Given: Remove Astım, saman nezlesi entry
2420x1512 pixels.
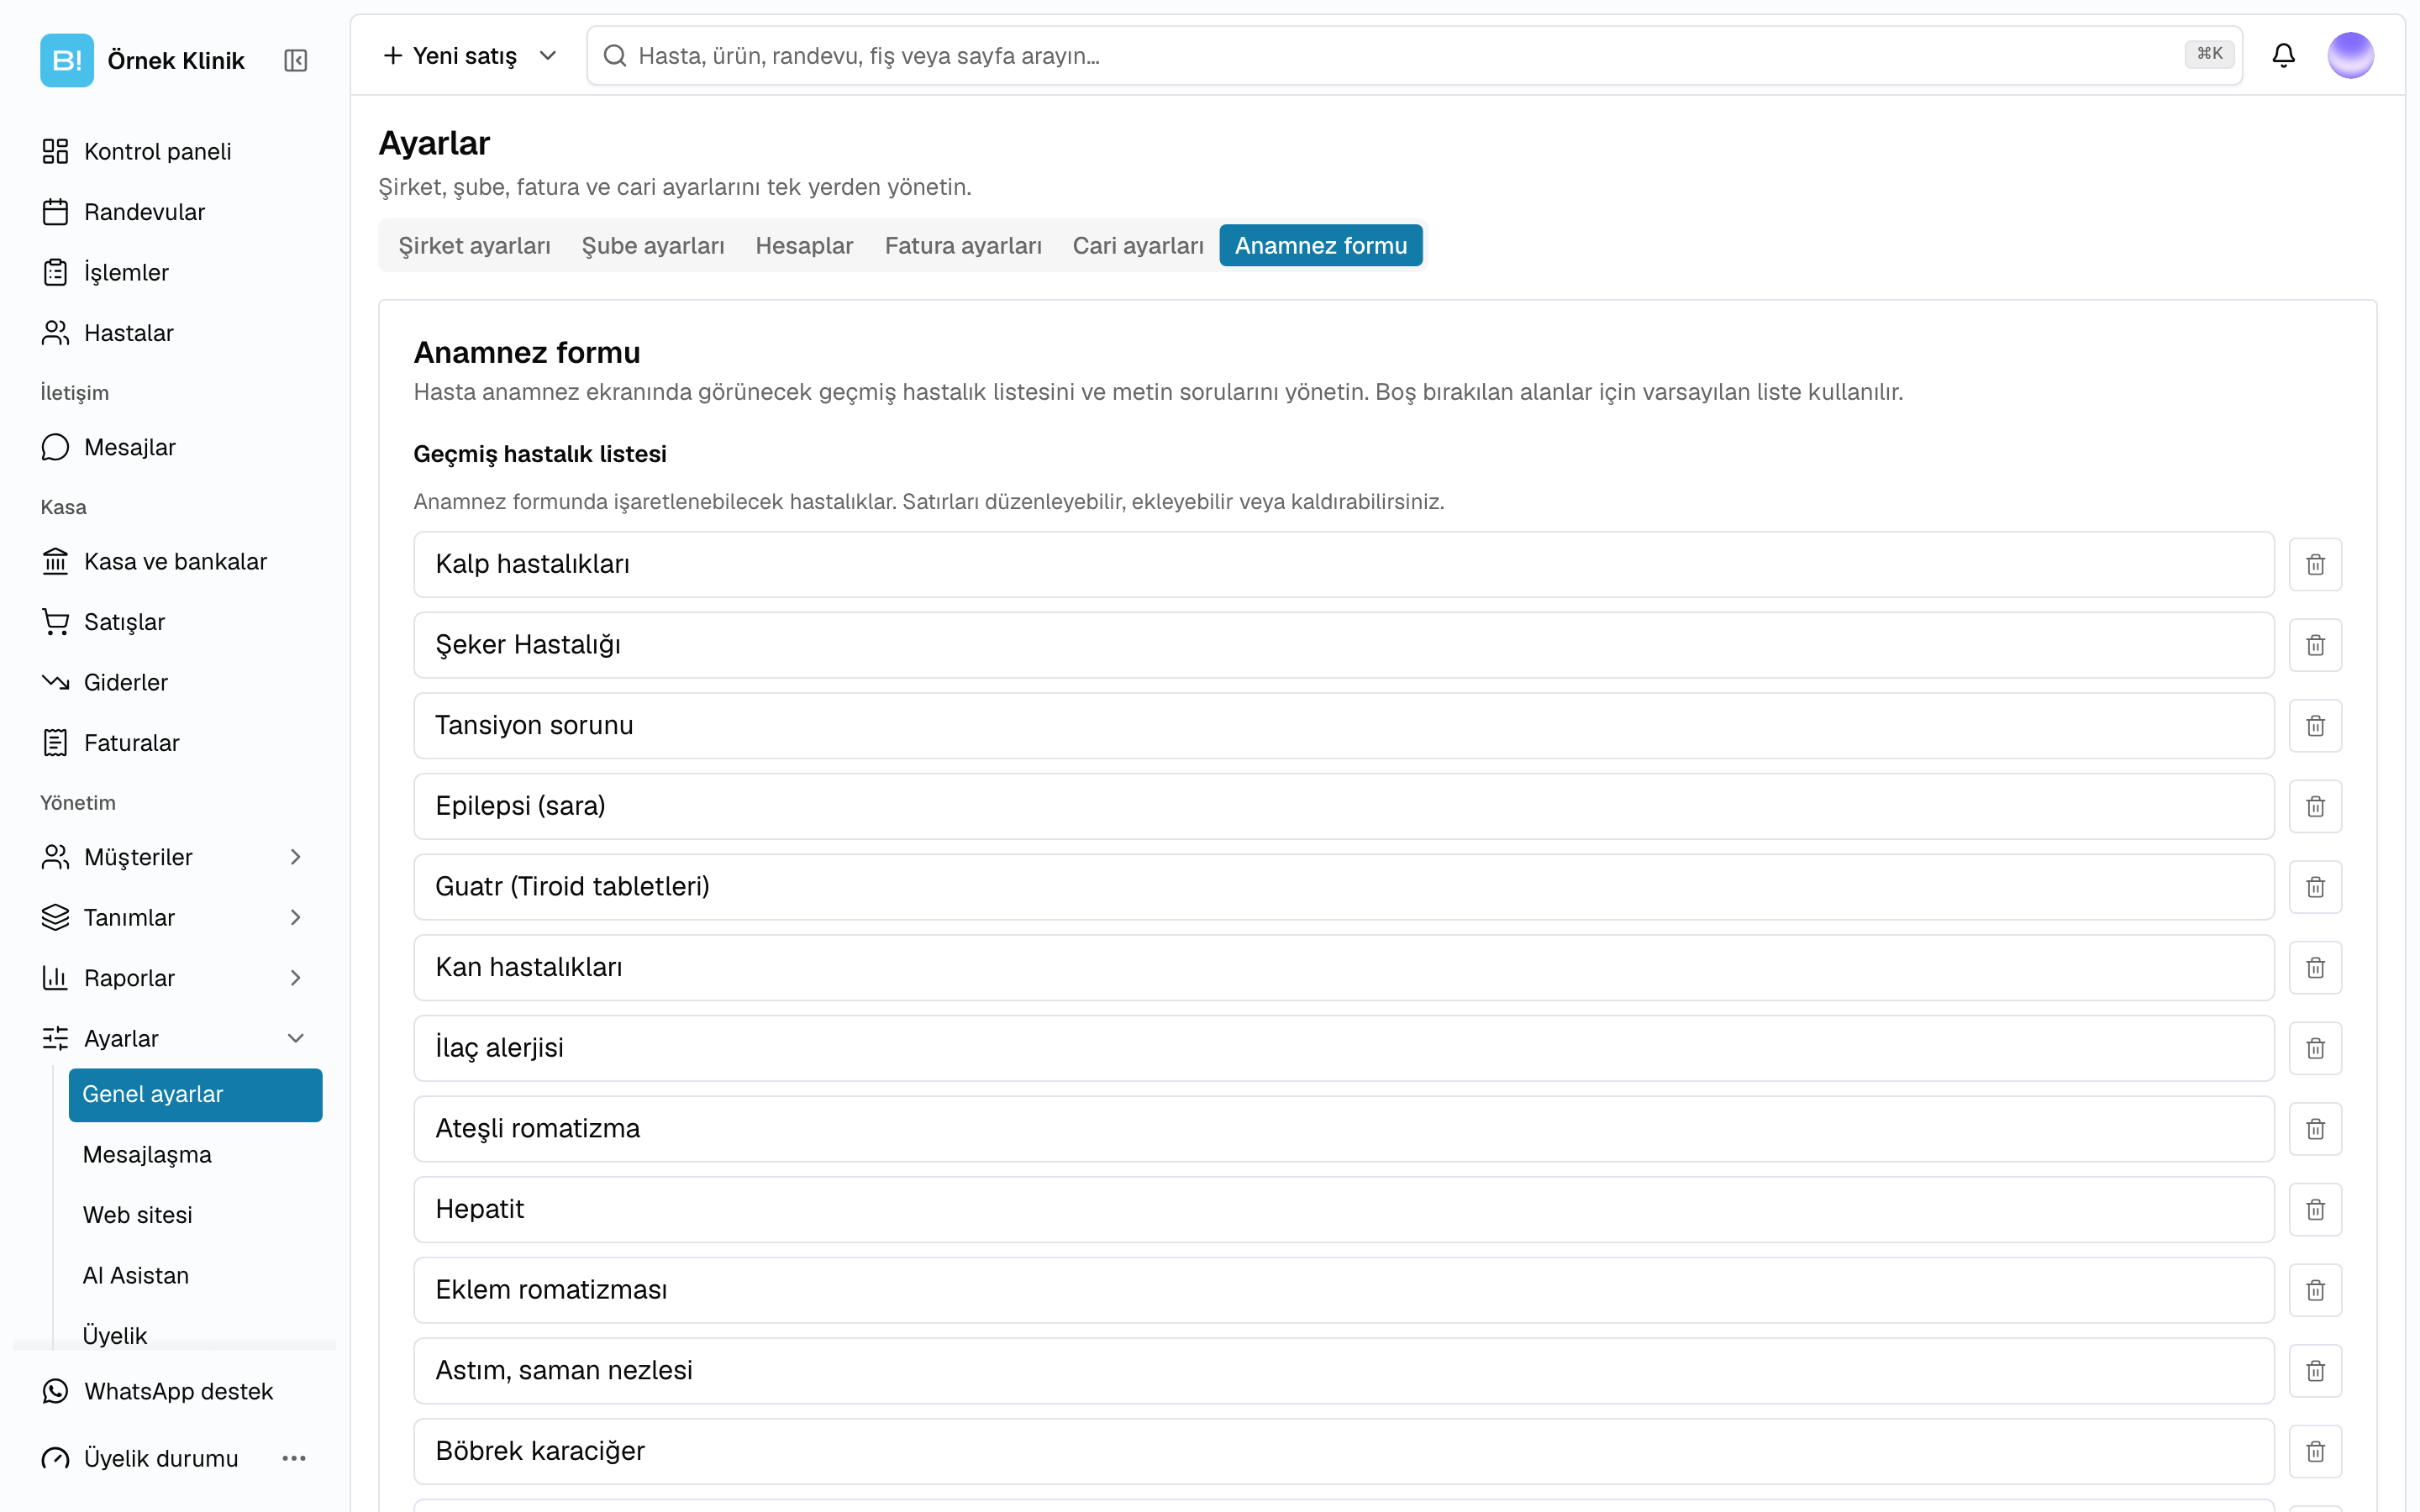Looking at the screenshot, I should [x=2315, y=1371].
